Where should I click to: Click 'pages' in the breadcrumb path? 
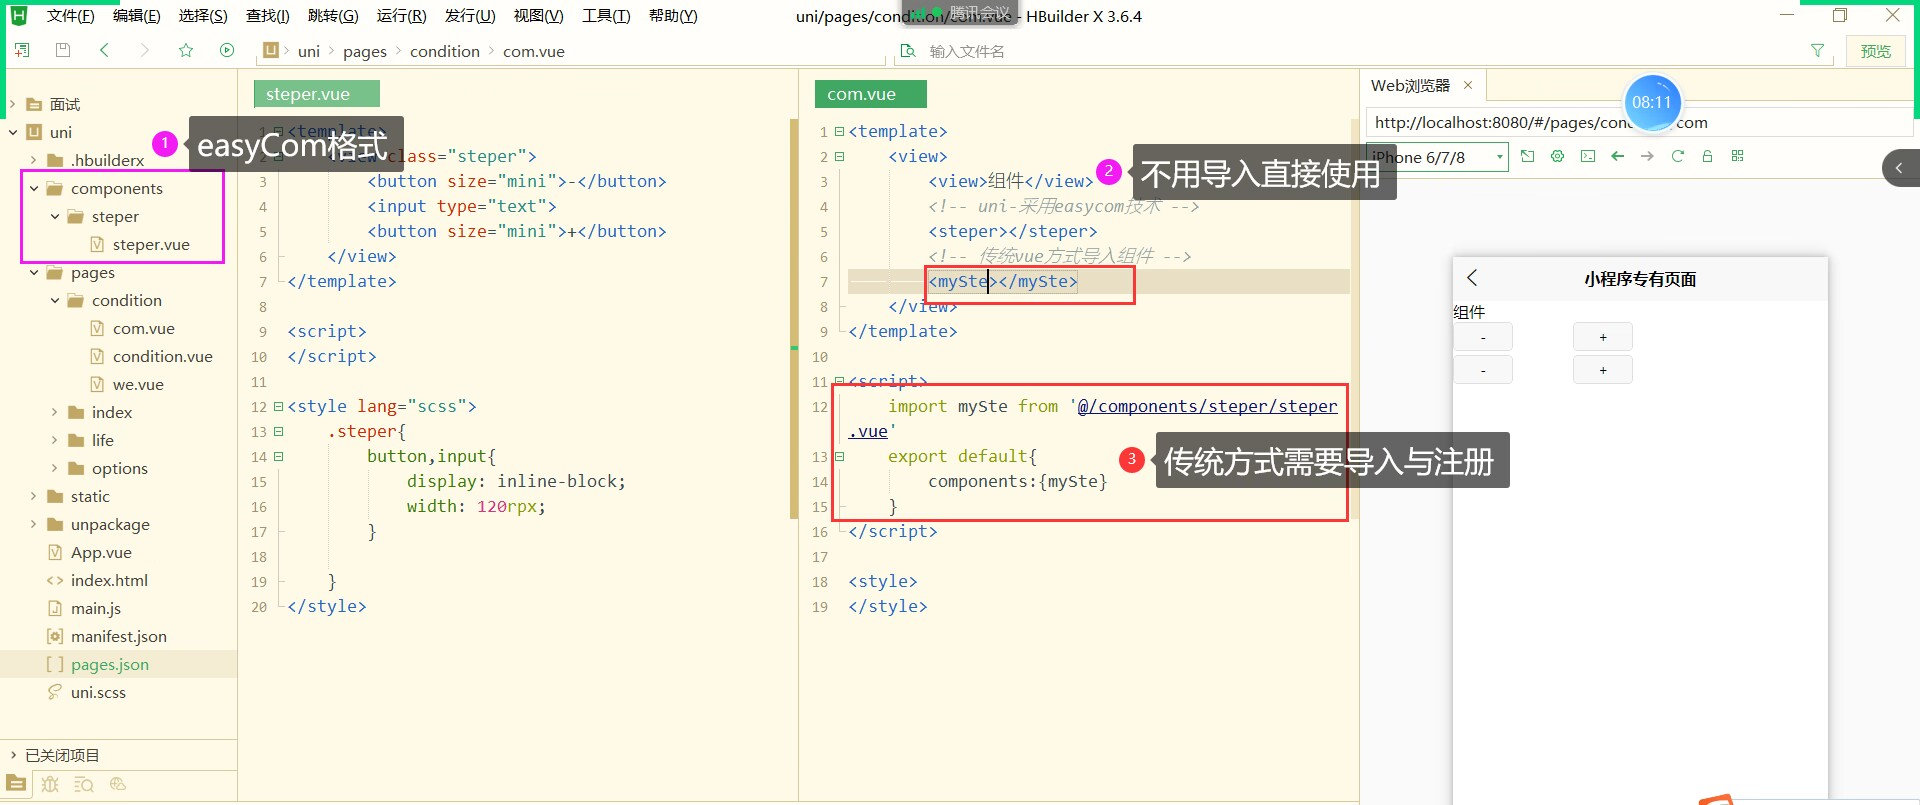364,51
